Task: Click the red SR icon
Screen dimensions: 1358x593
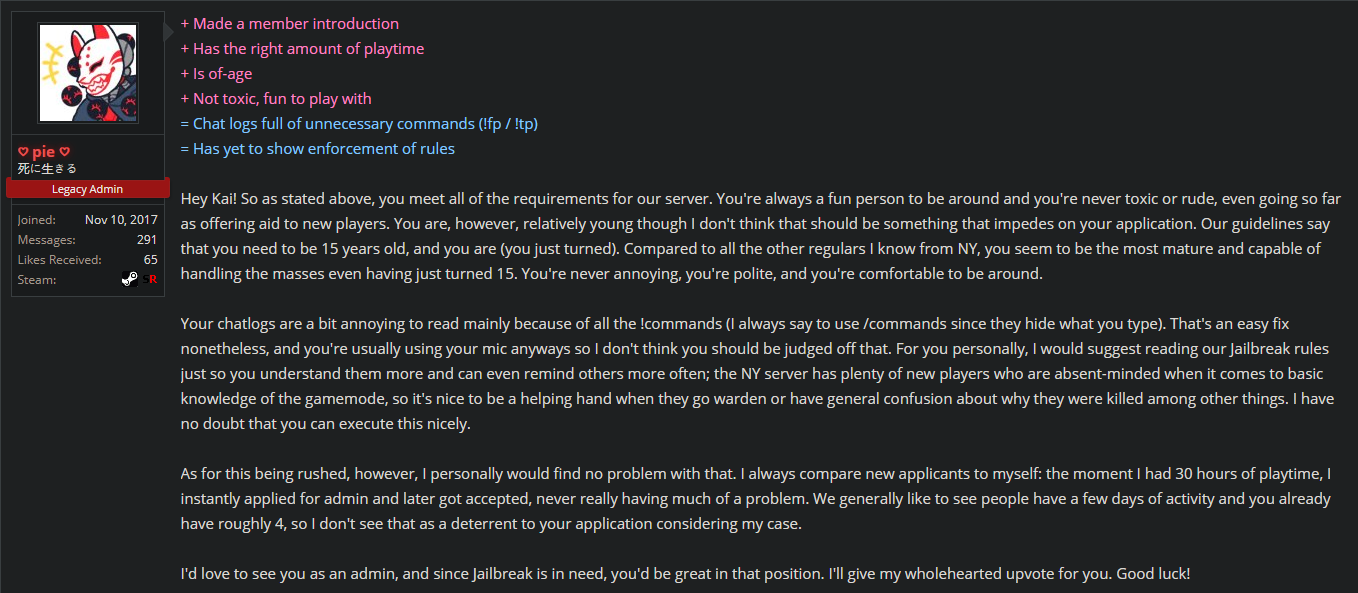Action: pos(149,280)
